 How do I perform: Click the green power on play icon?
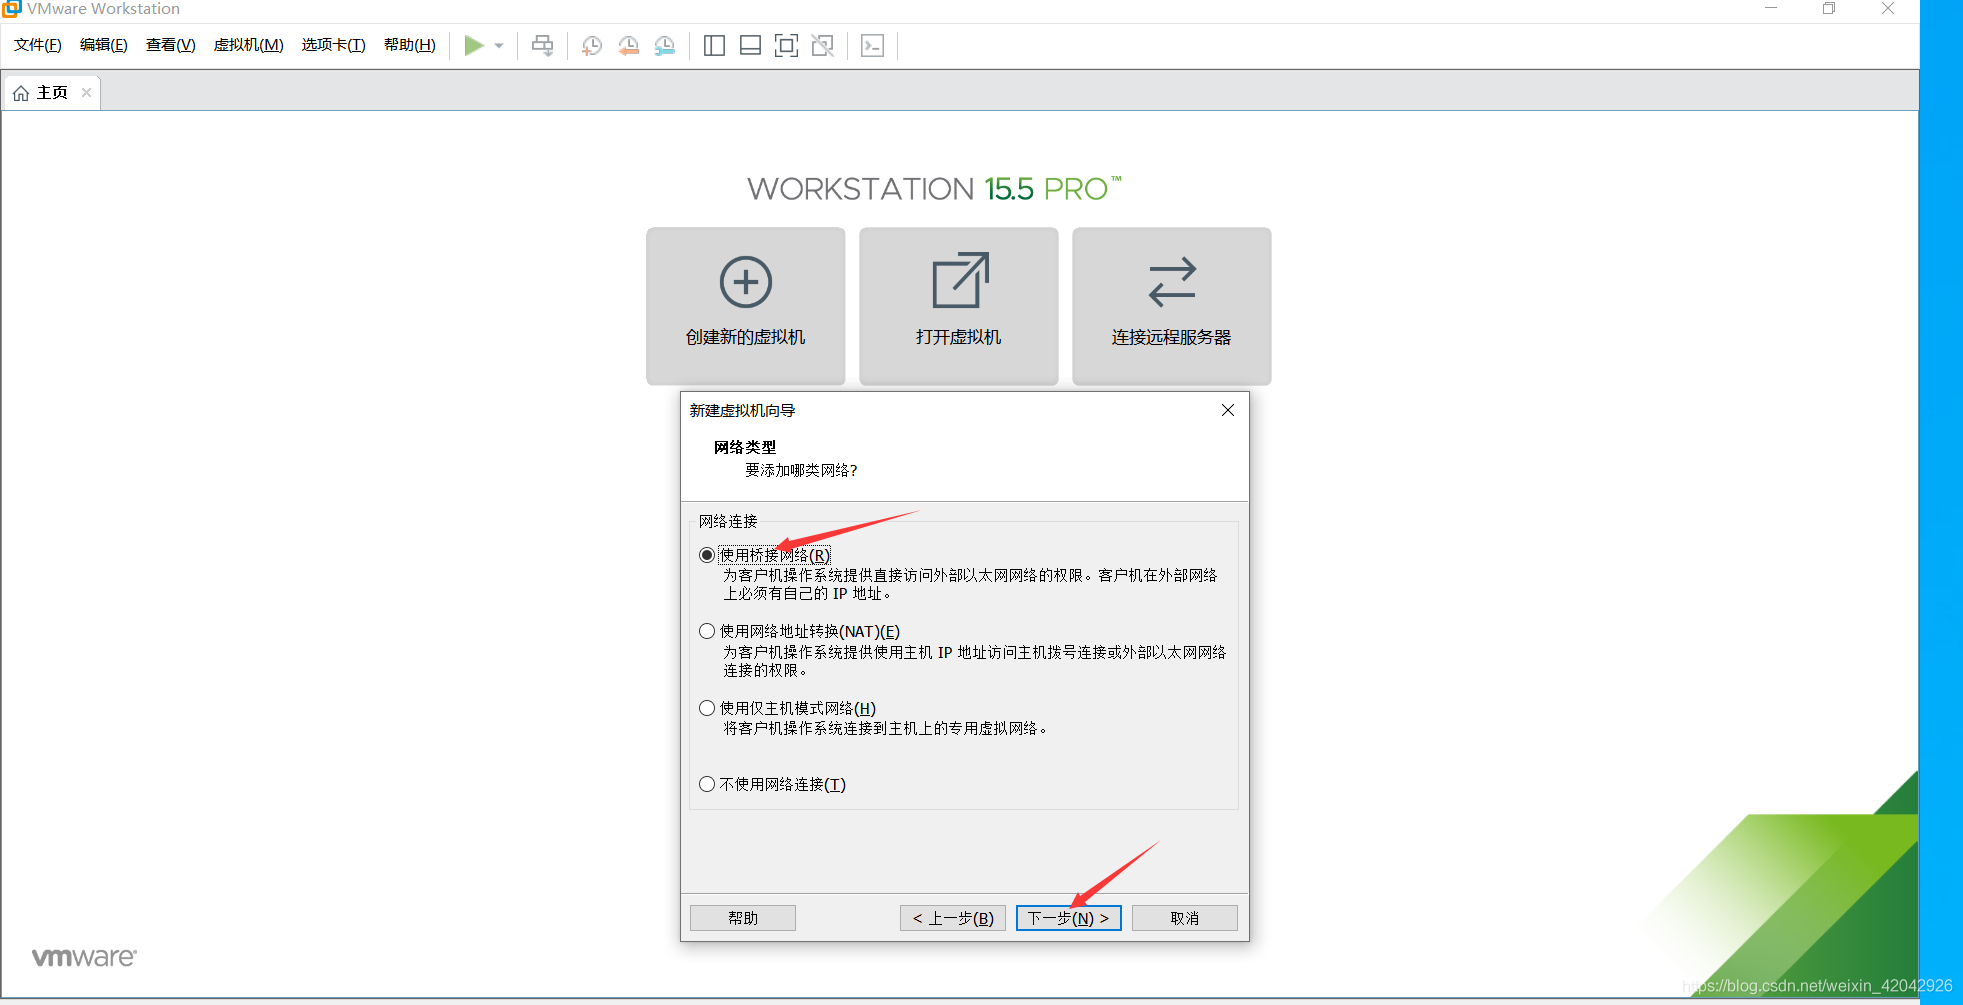pos(474,45)
